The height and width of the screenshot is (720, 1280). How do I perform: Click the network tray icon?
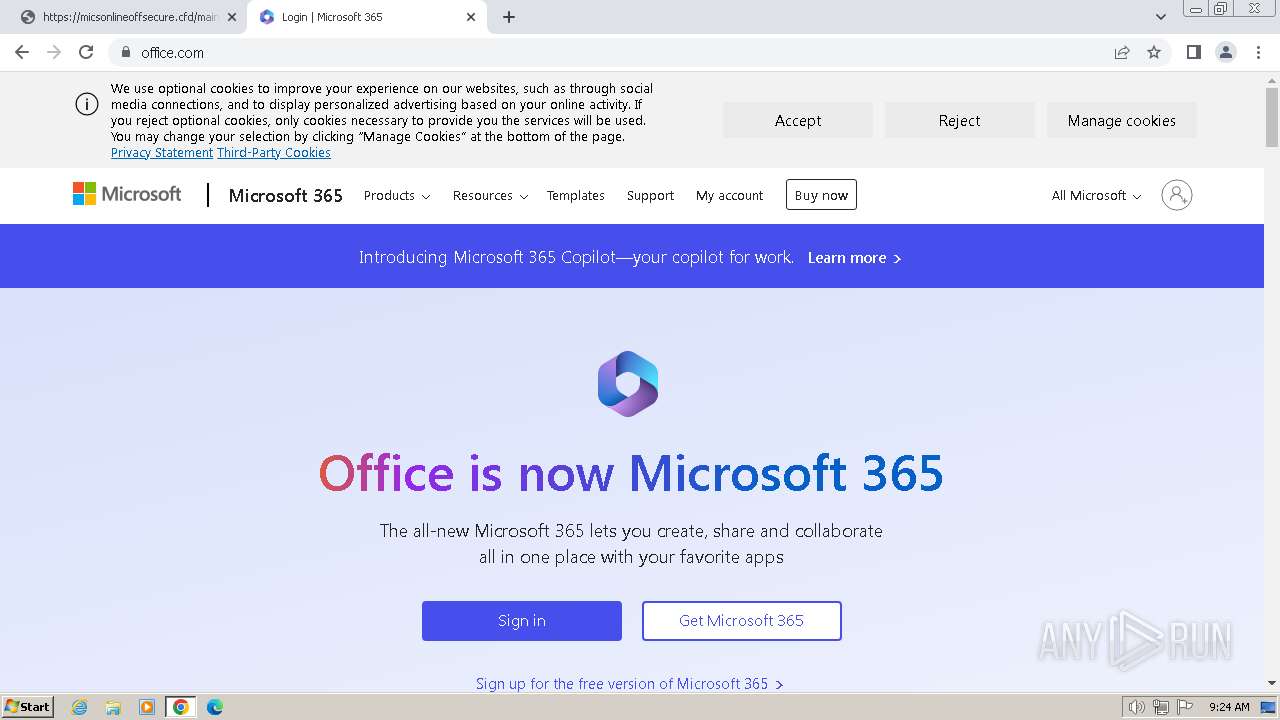point(1161,707)
